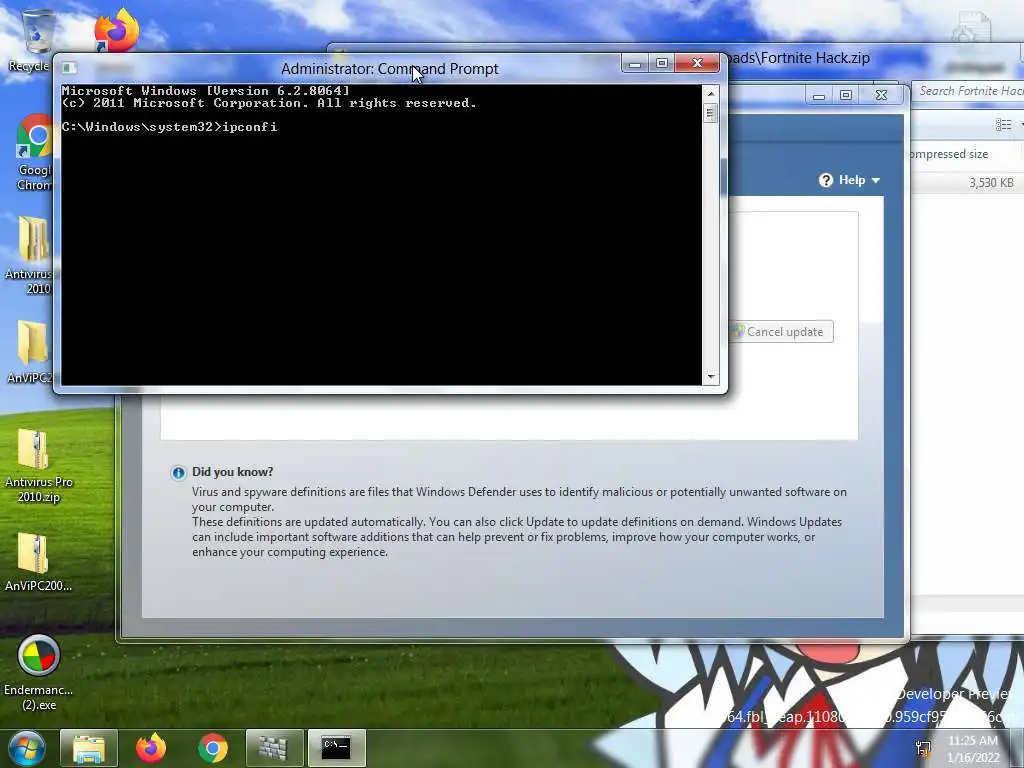Click the Did you know info icon
Image resolution: width=1024 pixels, height=768 pixels.
pos(178,473)
